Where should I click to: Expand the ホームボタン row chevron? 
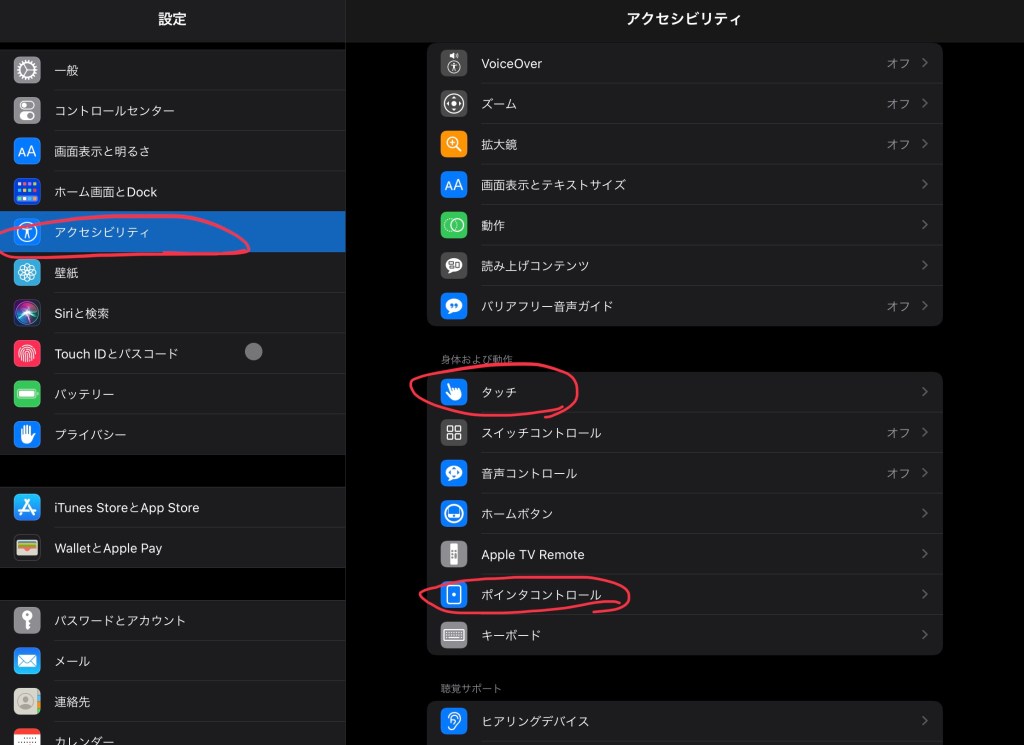point(925,514)
